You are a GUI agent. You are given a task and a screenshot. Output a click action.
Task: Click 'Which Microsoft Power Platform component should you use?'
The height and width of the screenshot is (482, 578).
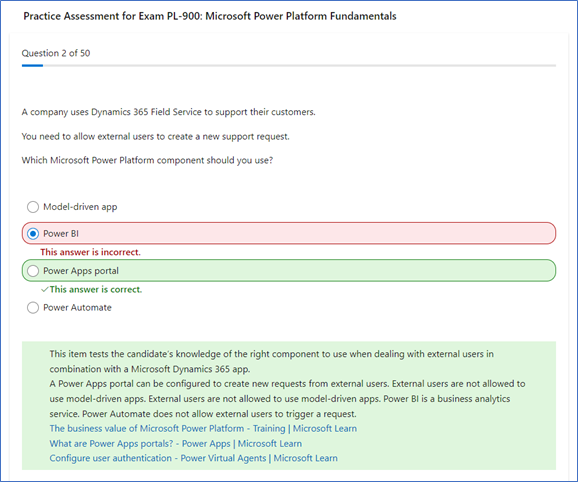click(147, 160)
